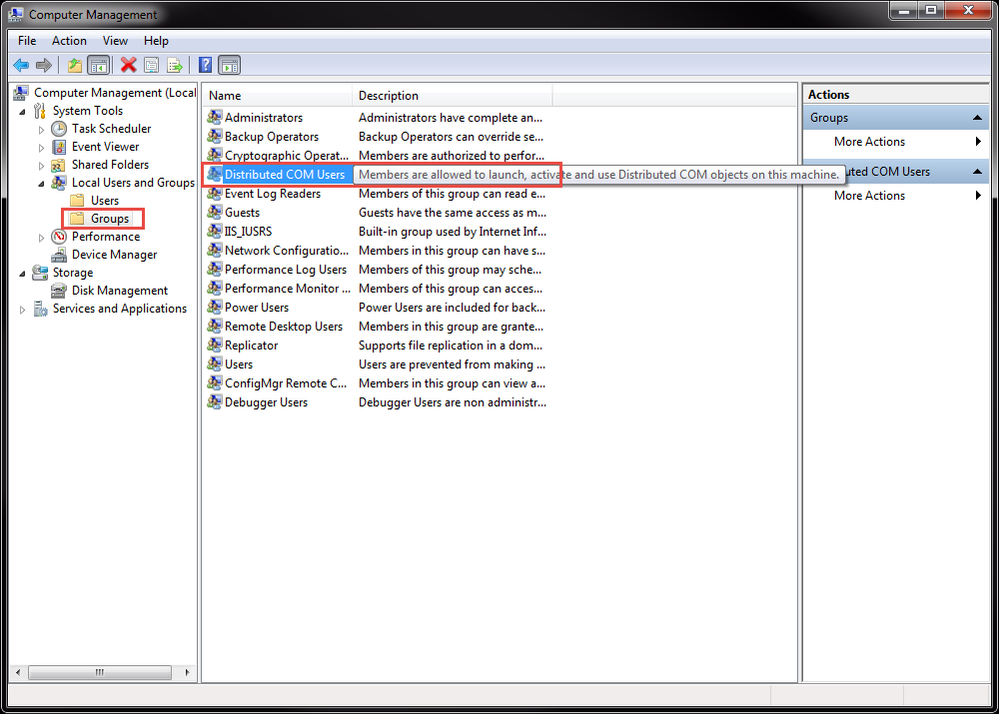
Task: Click the Back navigation arrow
Action: click(21, 65)
